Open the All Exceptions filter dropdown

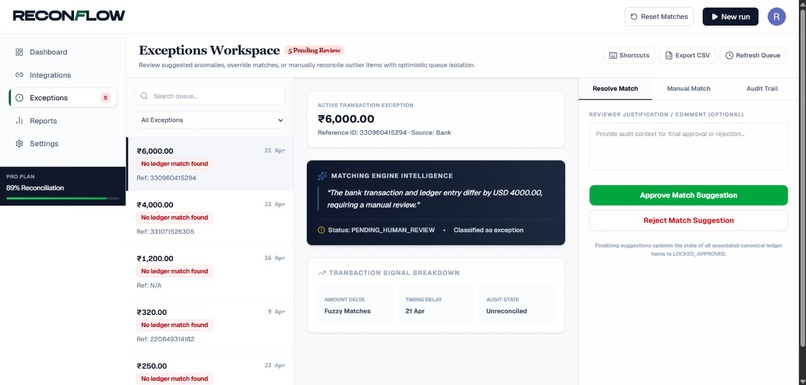[210, 120]
